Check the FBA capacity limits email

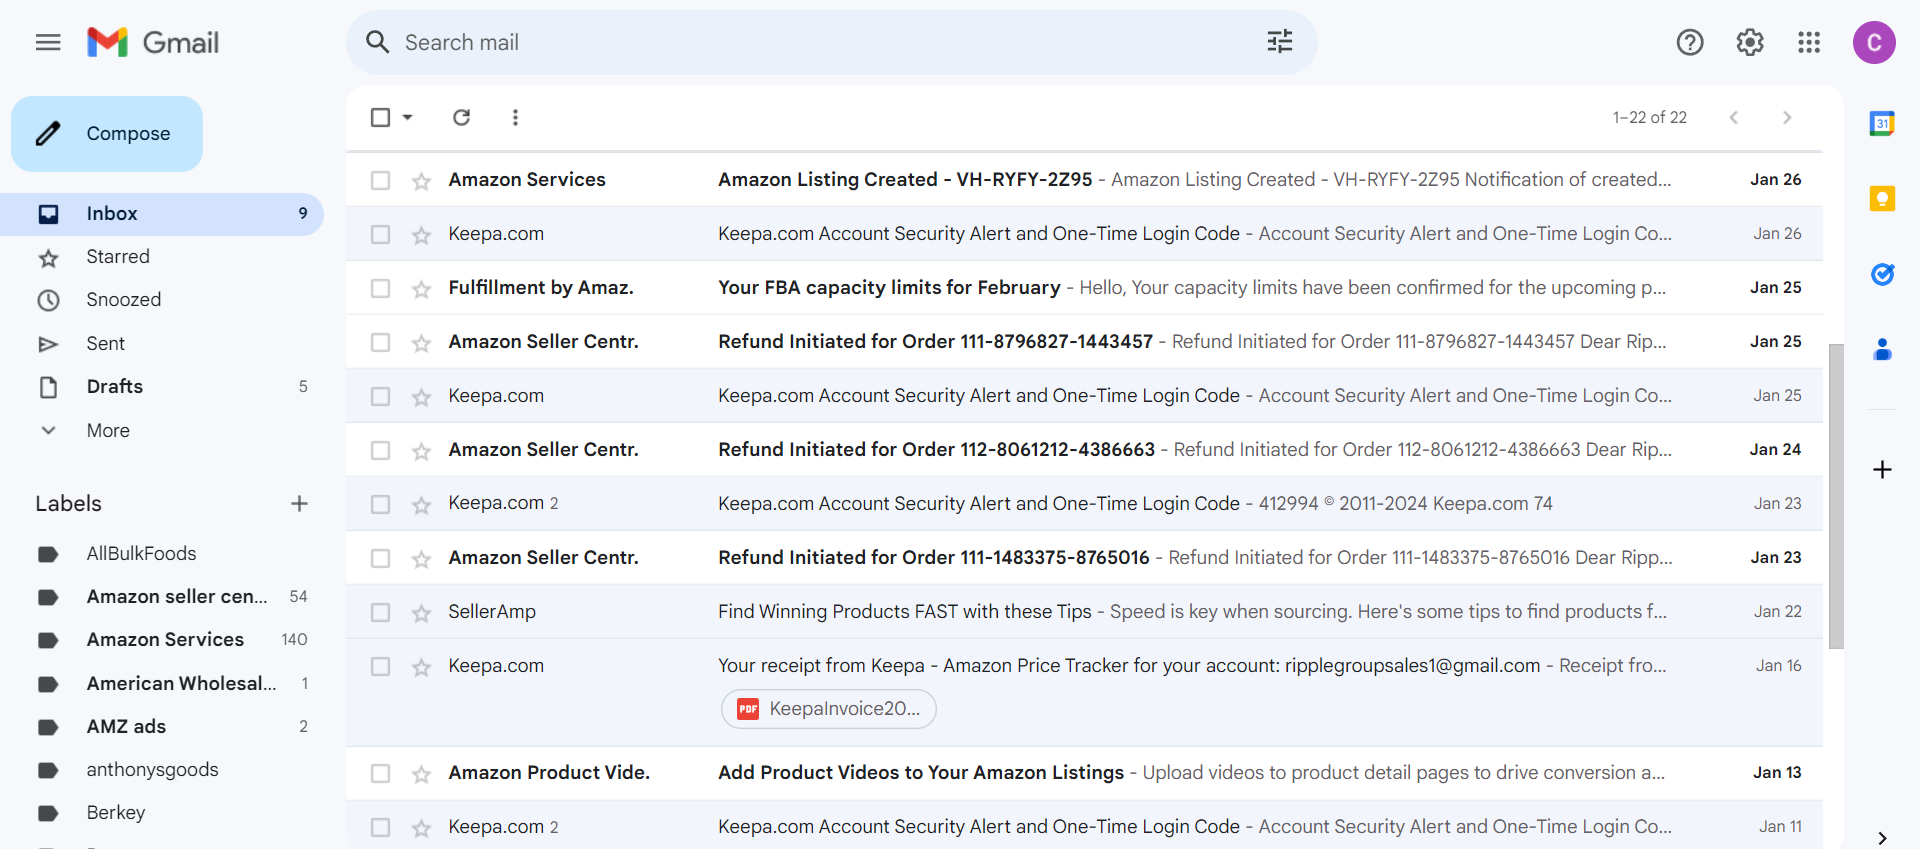[x=380, y=288]
